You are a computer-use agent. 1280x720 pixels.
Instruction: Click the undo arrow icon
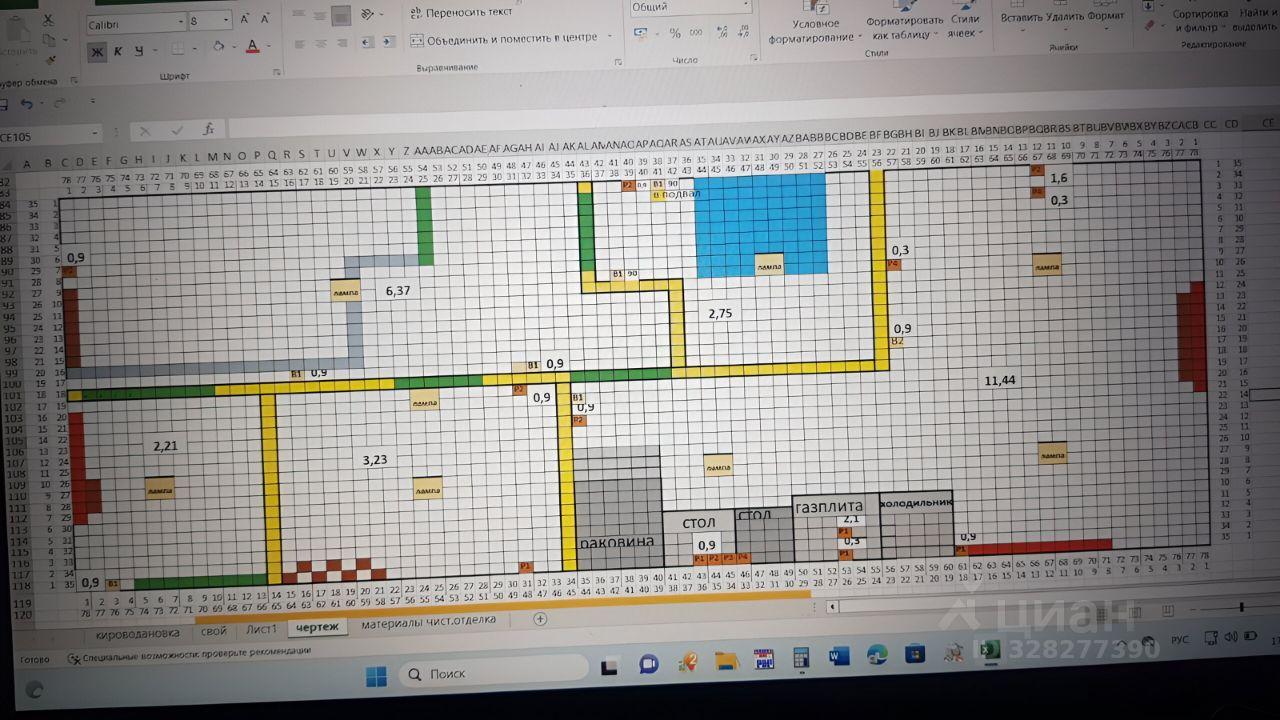(26, 104)
